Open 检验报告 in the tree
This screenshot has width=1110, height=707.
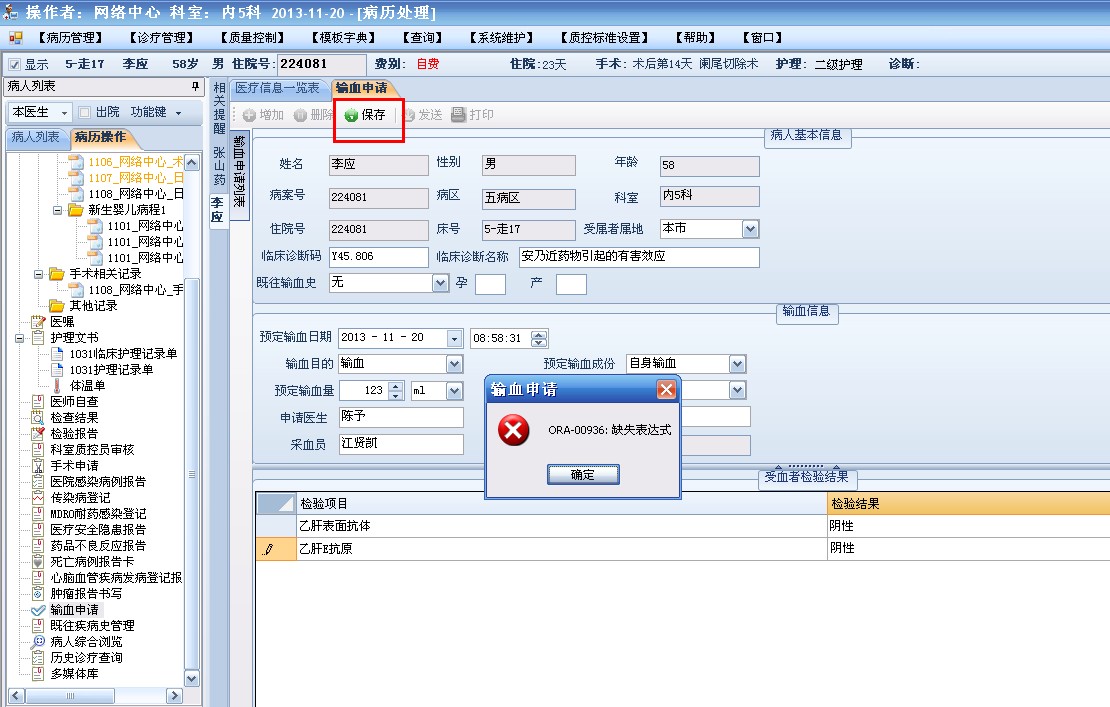click(74, 434)
